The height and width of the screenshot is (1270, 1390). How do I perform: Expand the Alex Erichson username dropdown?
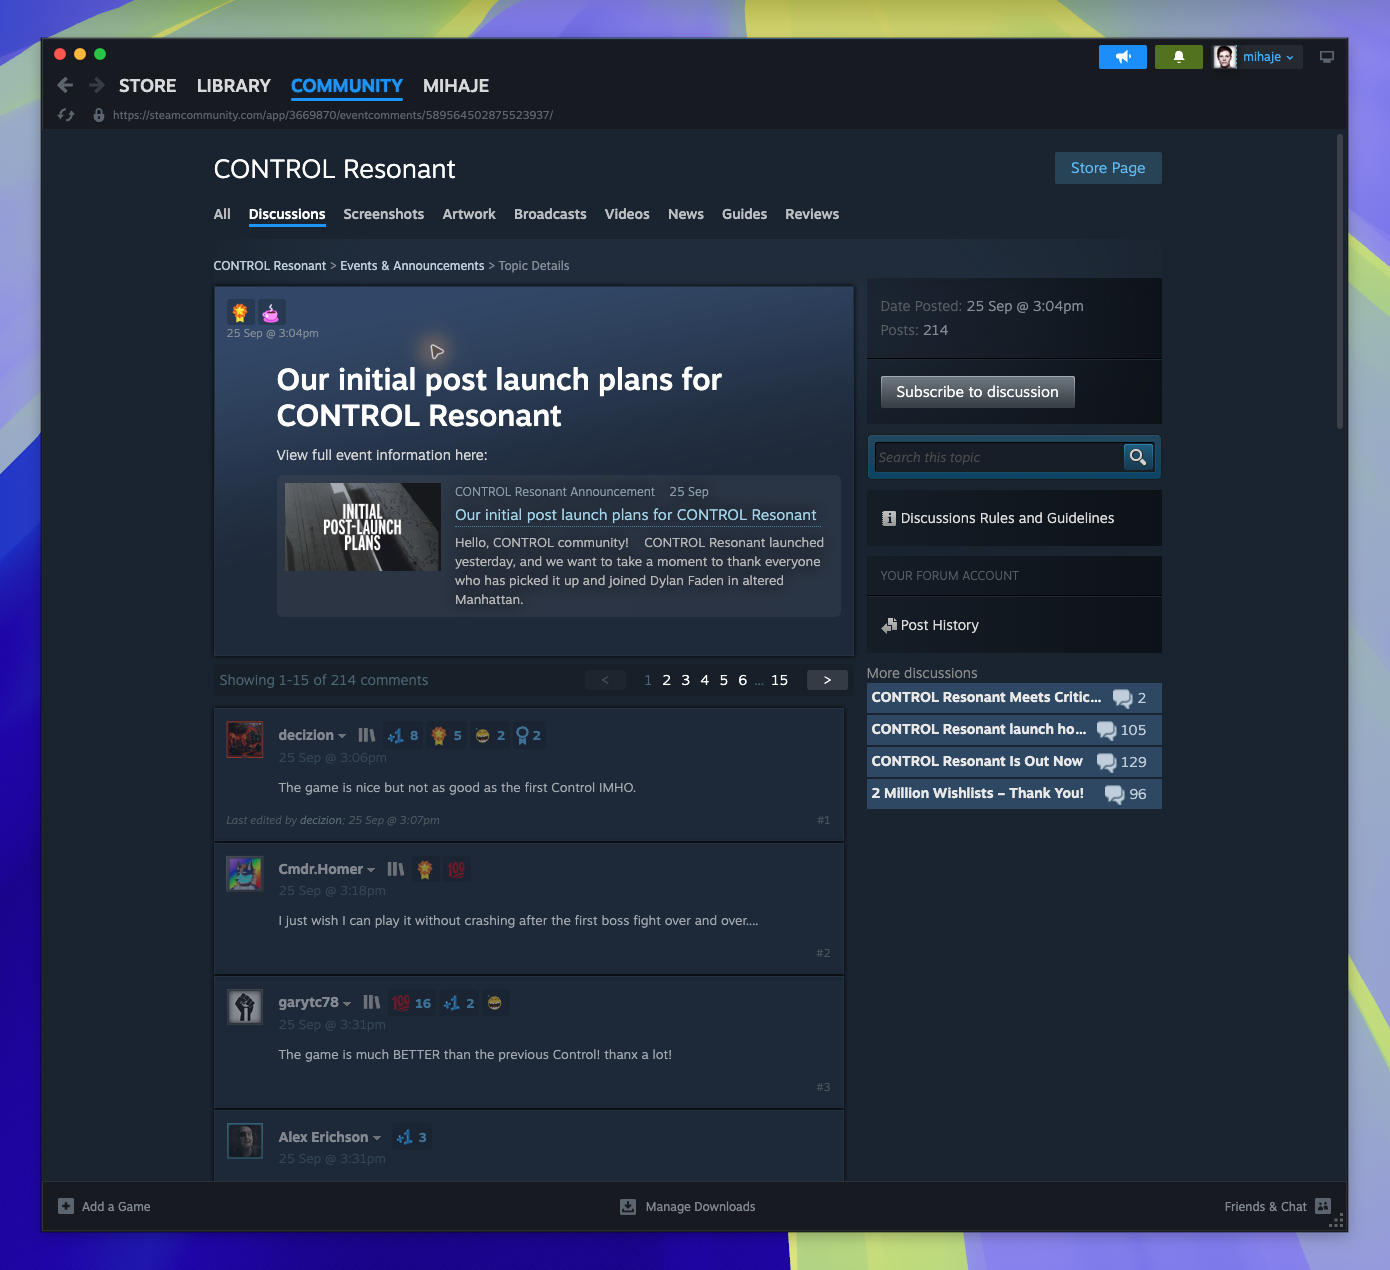376,1138
